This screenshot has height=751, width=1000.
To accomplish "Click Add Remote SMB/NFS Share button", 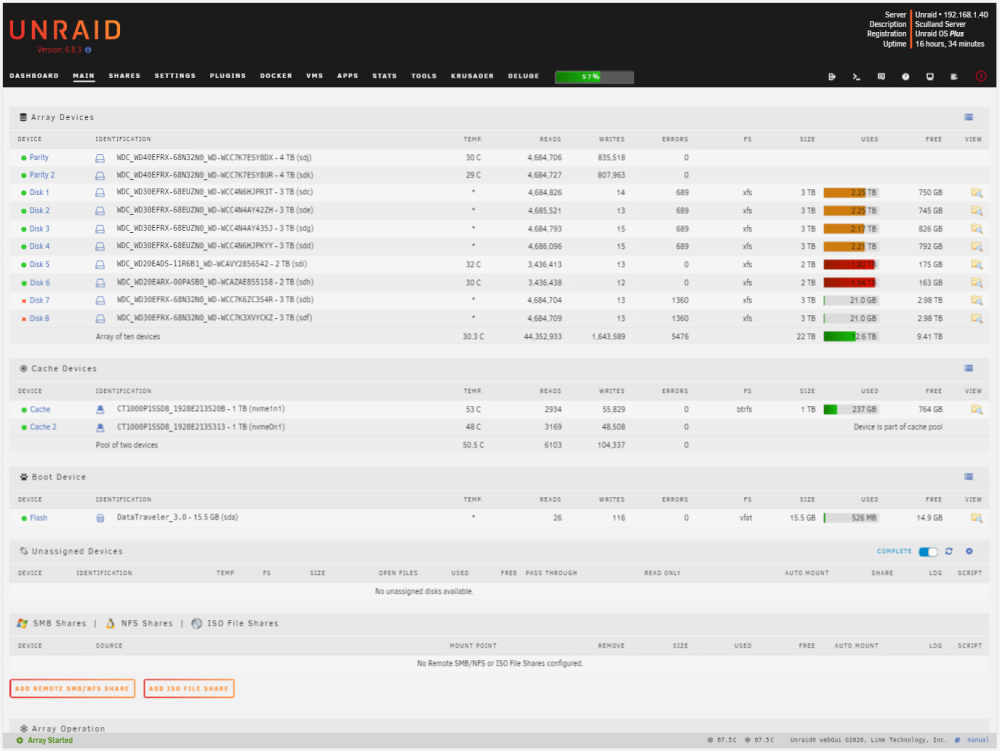I will click(72, 689).
